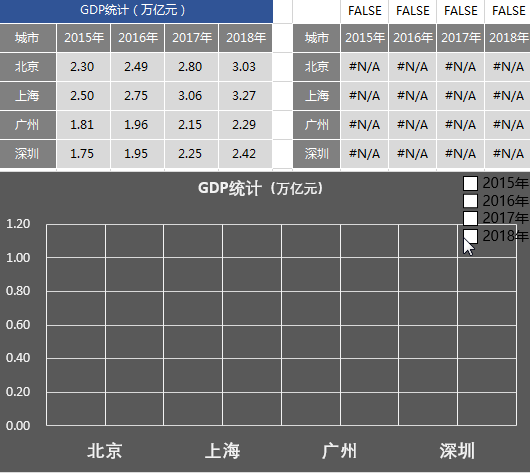Select #N/A cell for 深圳 2015年

(364, 154)
